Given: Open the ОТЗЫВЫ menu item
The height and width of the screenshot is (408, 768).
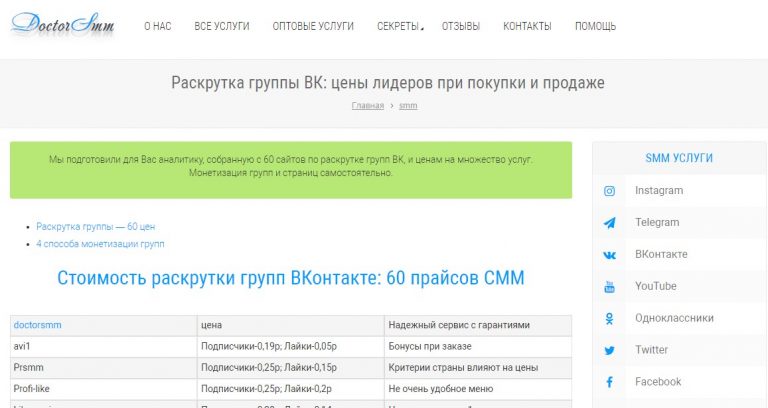Looking at the screenshot, I should point(461,26).
